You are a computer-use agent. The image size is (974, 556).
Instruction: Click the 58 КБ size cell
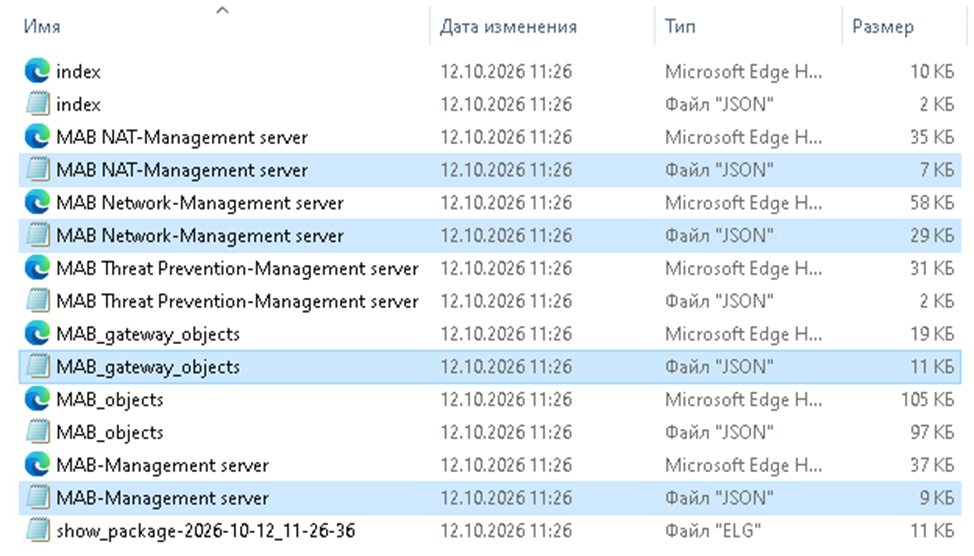pos(932,203)
